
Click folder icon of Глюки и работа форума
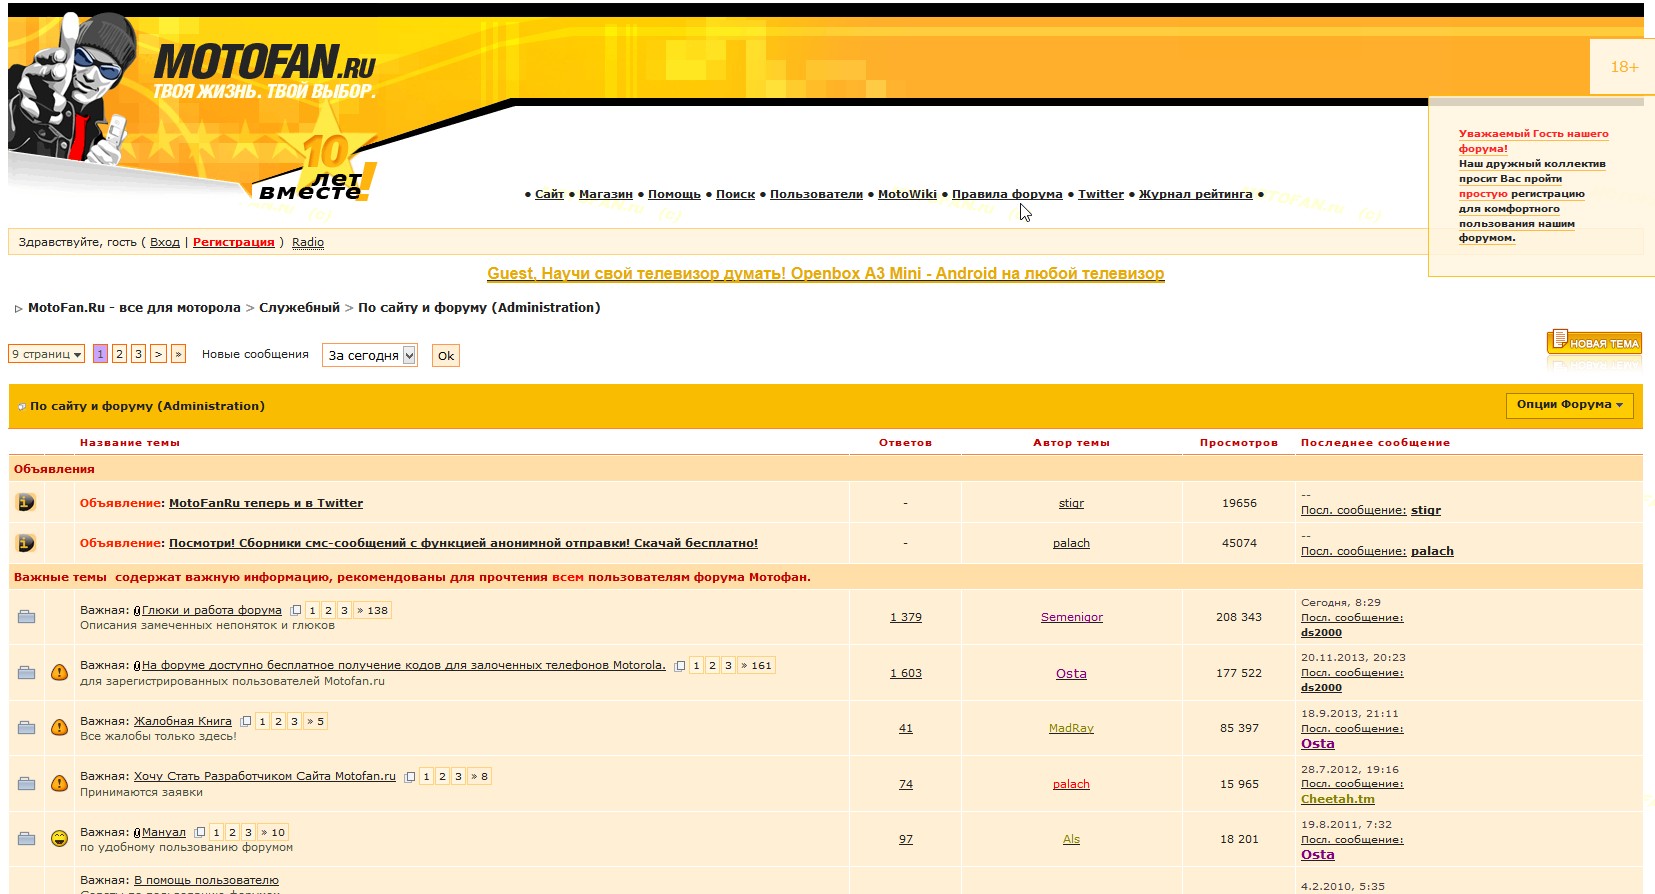pyautogui.click(x=27, y=617)
